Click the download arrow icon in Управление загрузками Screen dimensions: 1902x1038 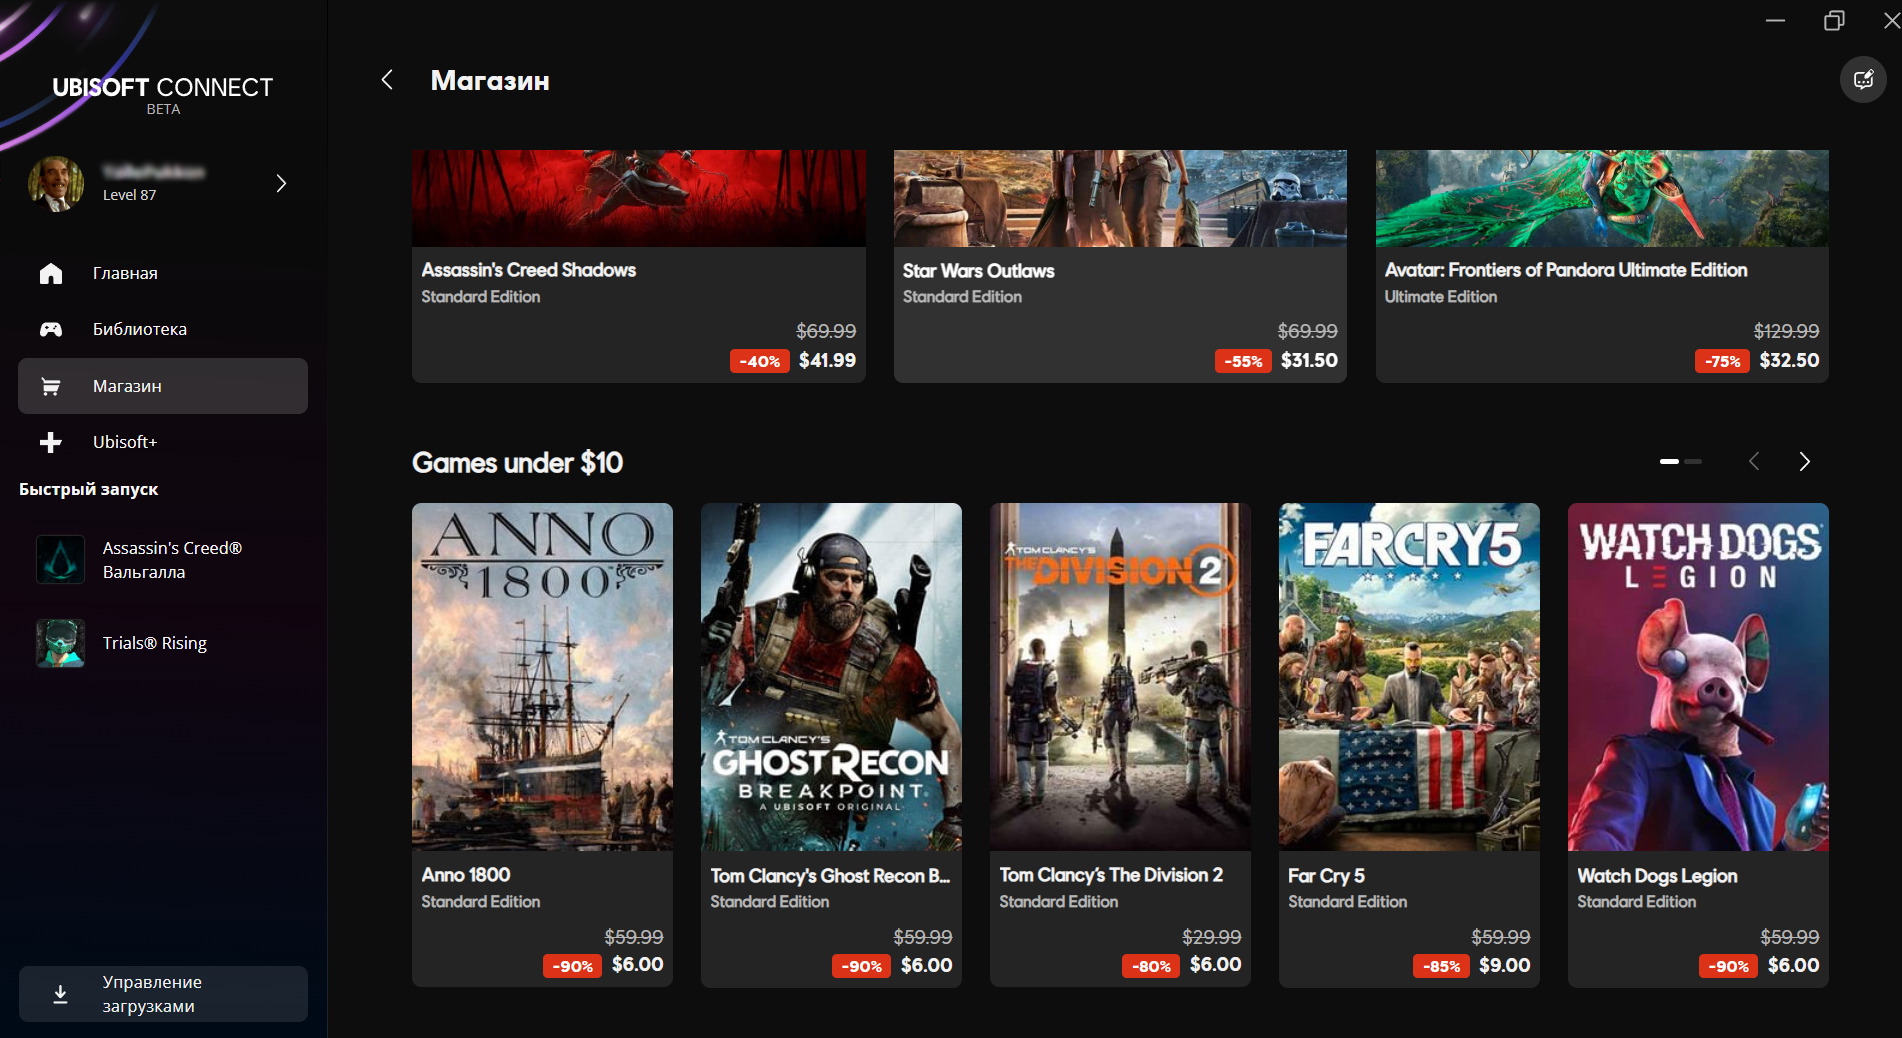[60, 994]
